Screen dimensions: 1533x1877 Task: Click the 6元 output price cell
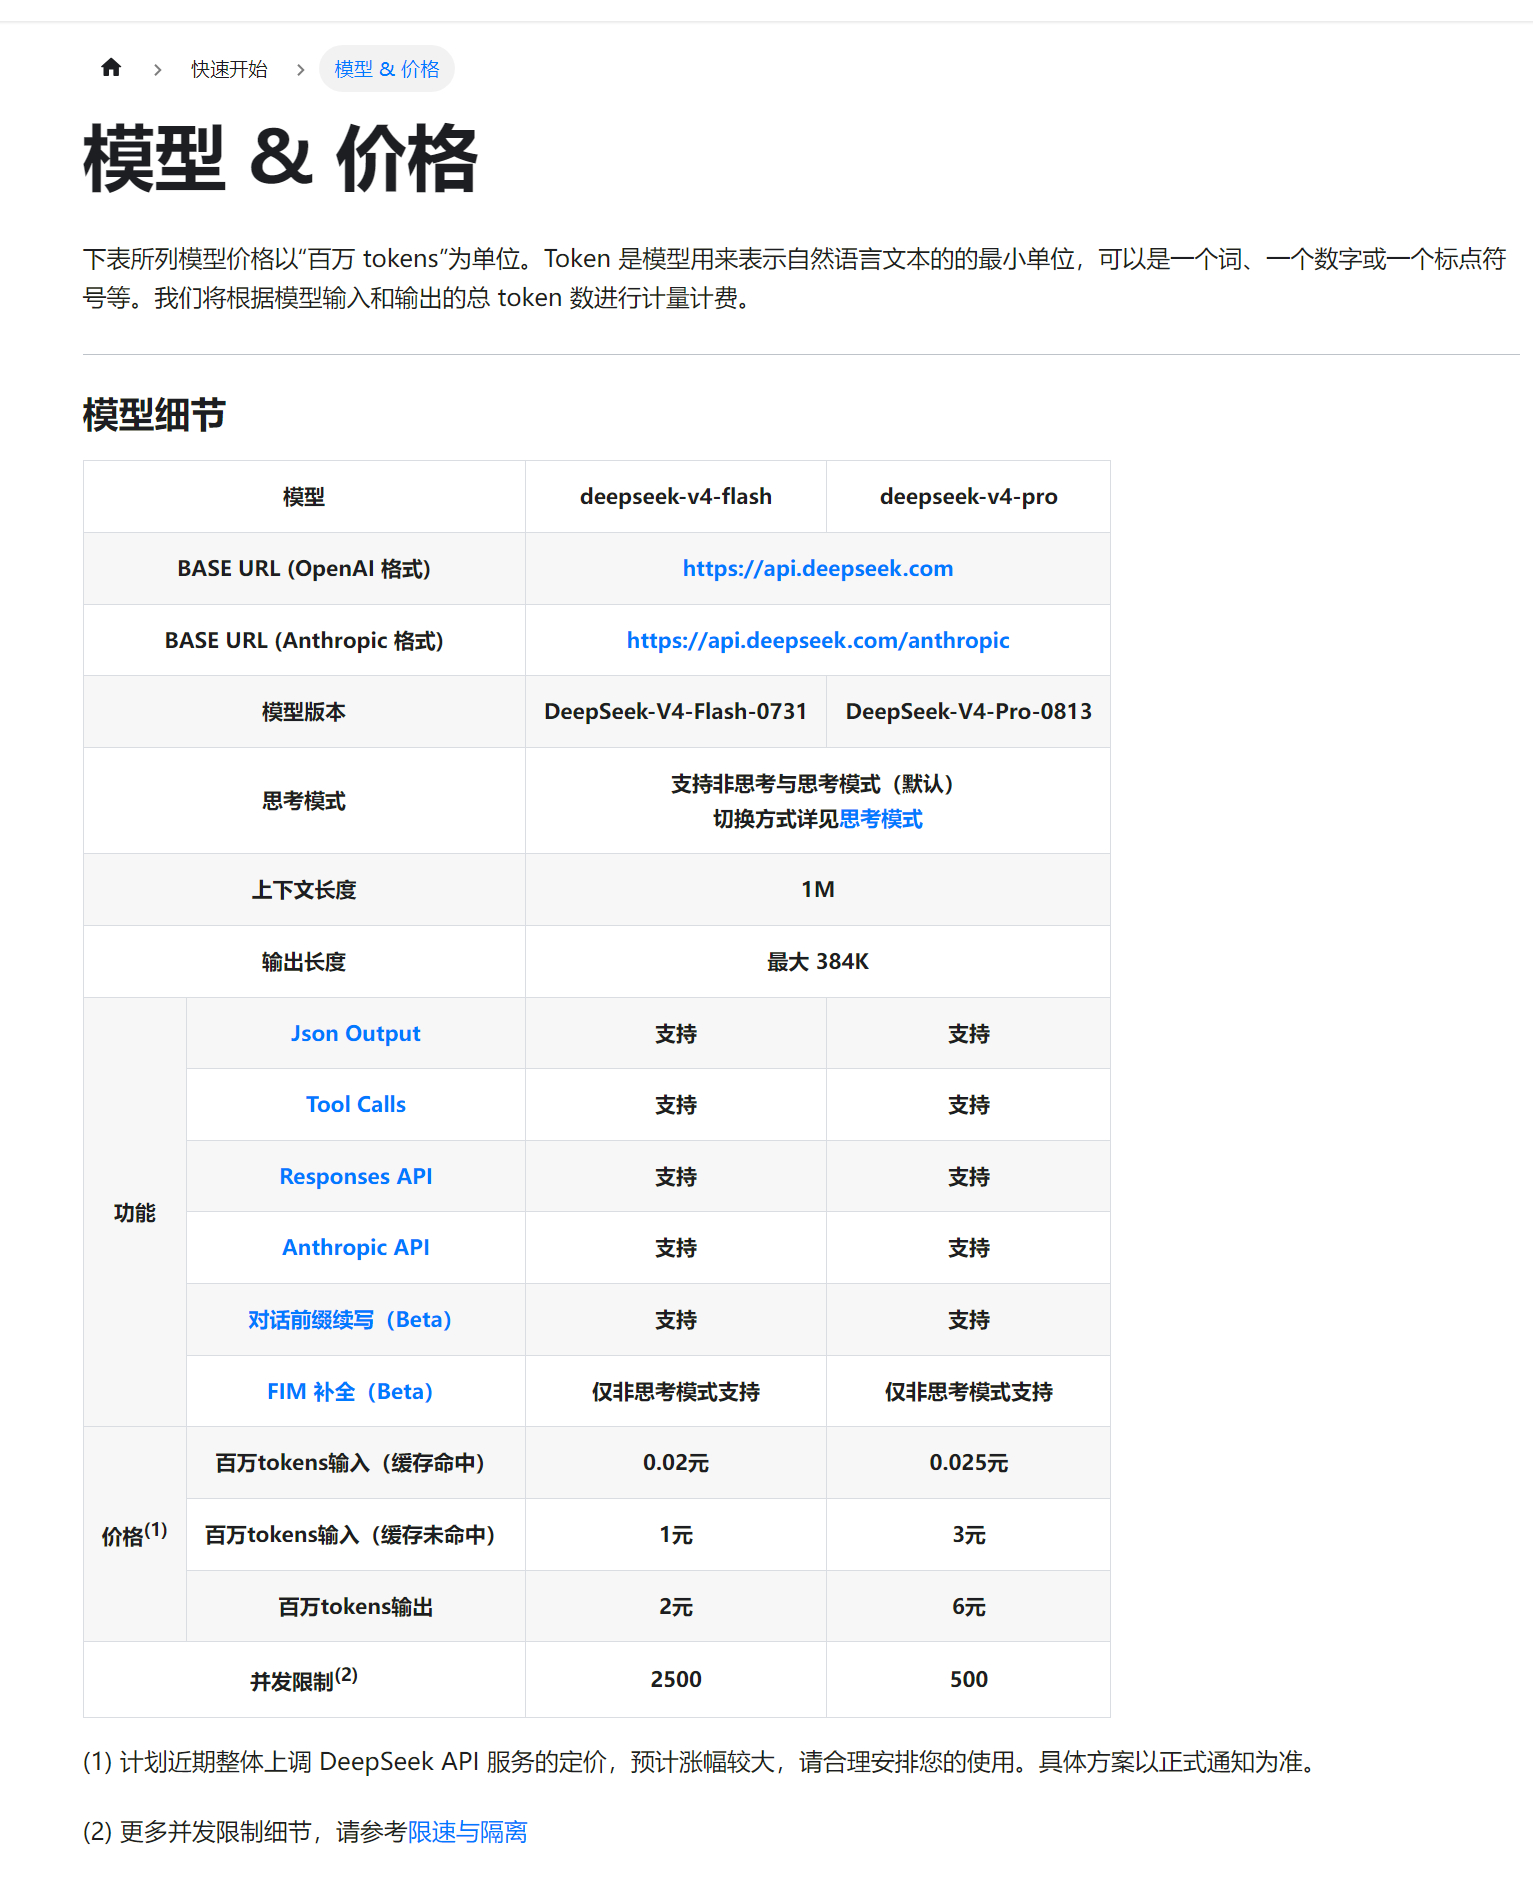[969, 1607]
